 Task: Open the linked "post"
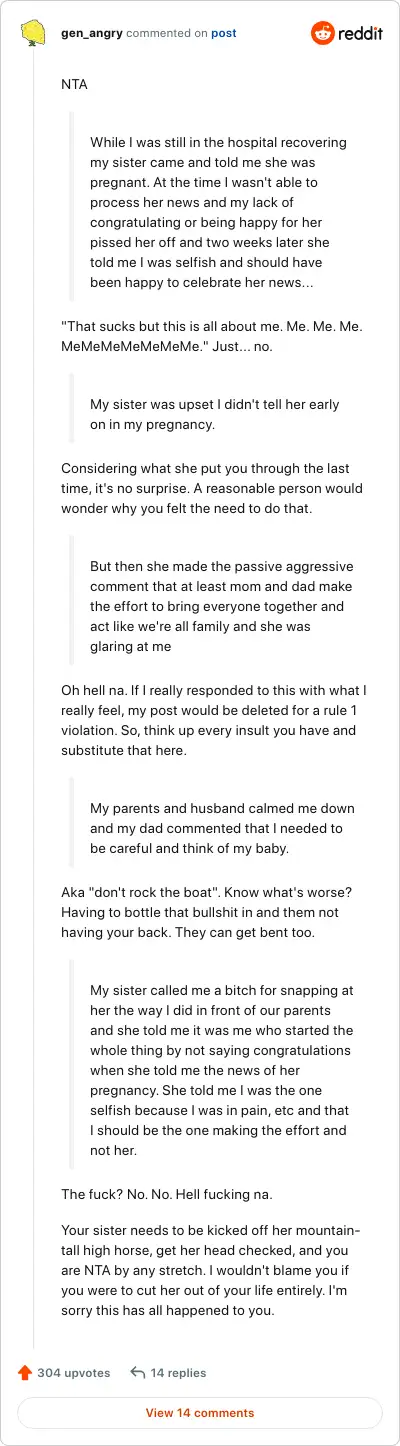coord(224,33)
